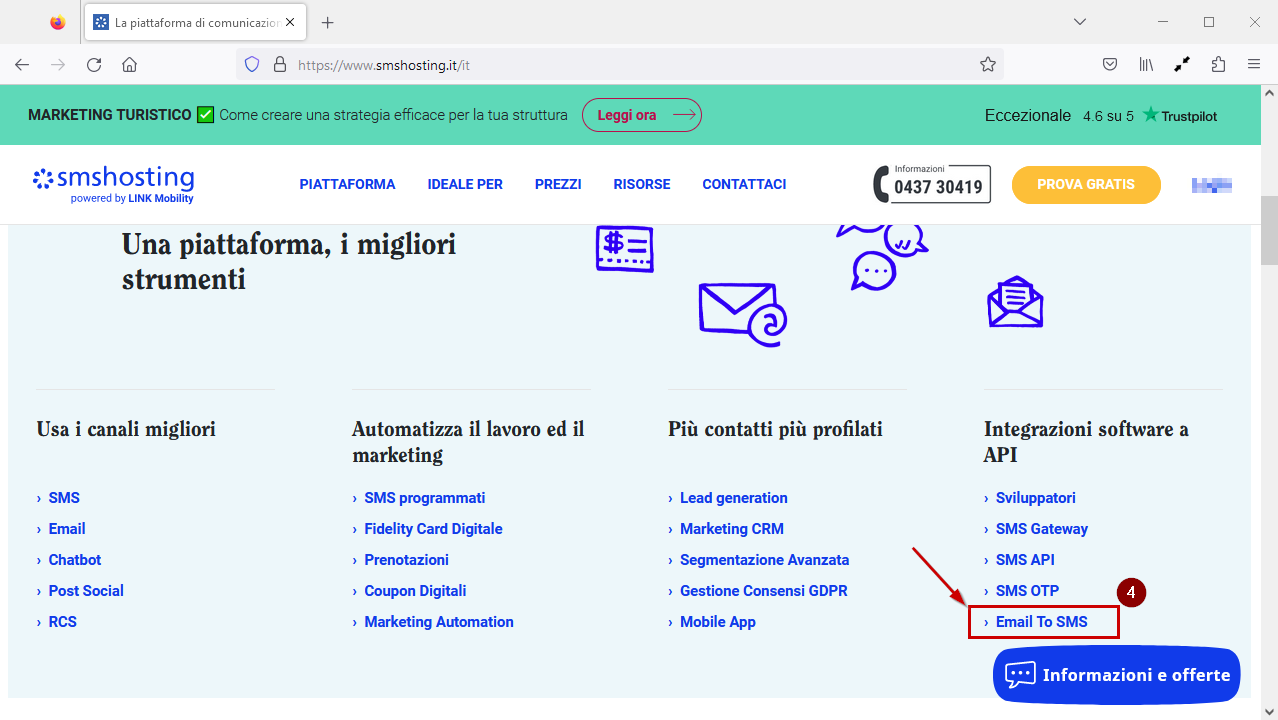This screenshot has width=1278, height=720.
Task: Open the SMS Gateway link
Action: click(x=1042, y=529)
